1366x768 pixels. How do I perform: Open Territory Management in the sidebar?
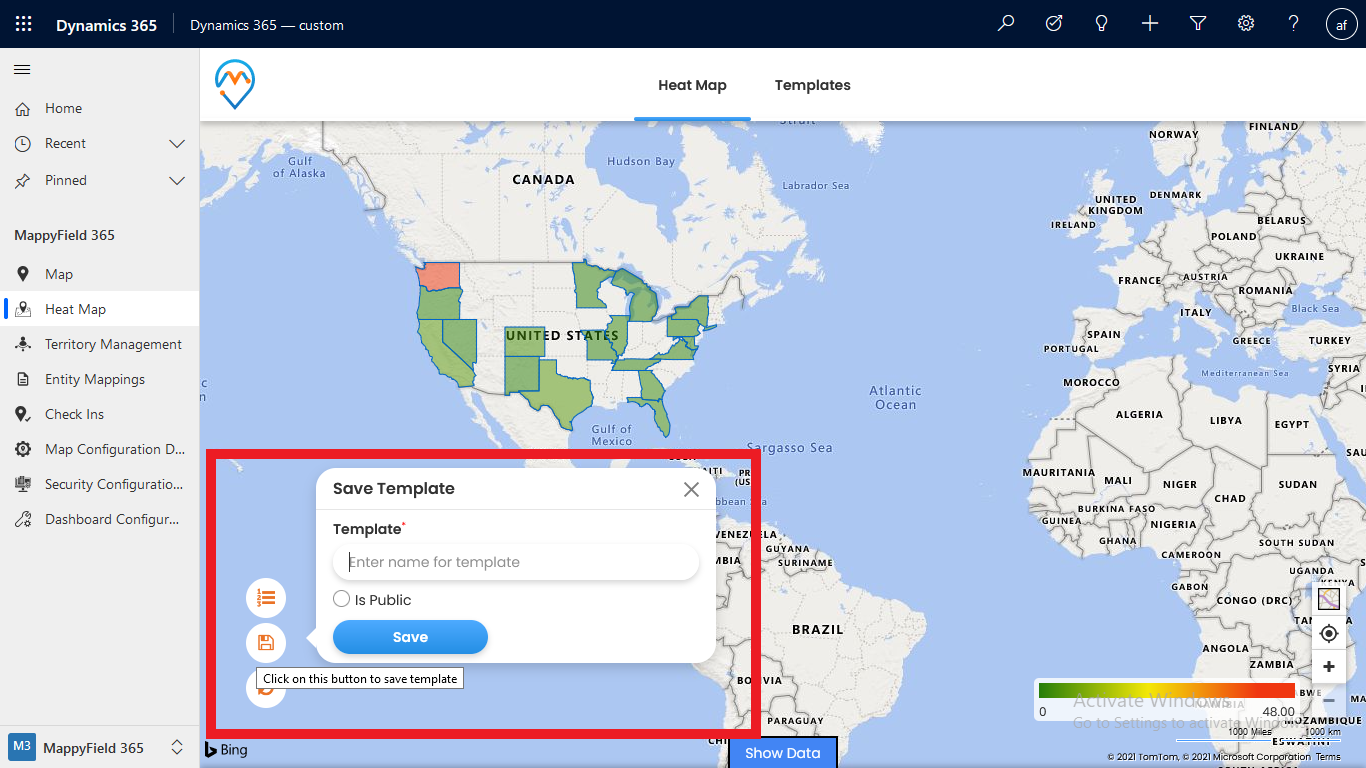pyautogui.click(x=100, y=344)
